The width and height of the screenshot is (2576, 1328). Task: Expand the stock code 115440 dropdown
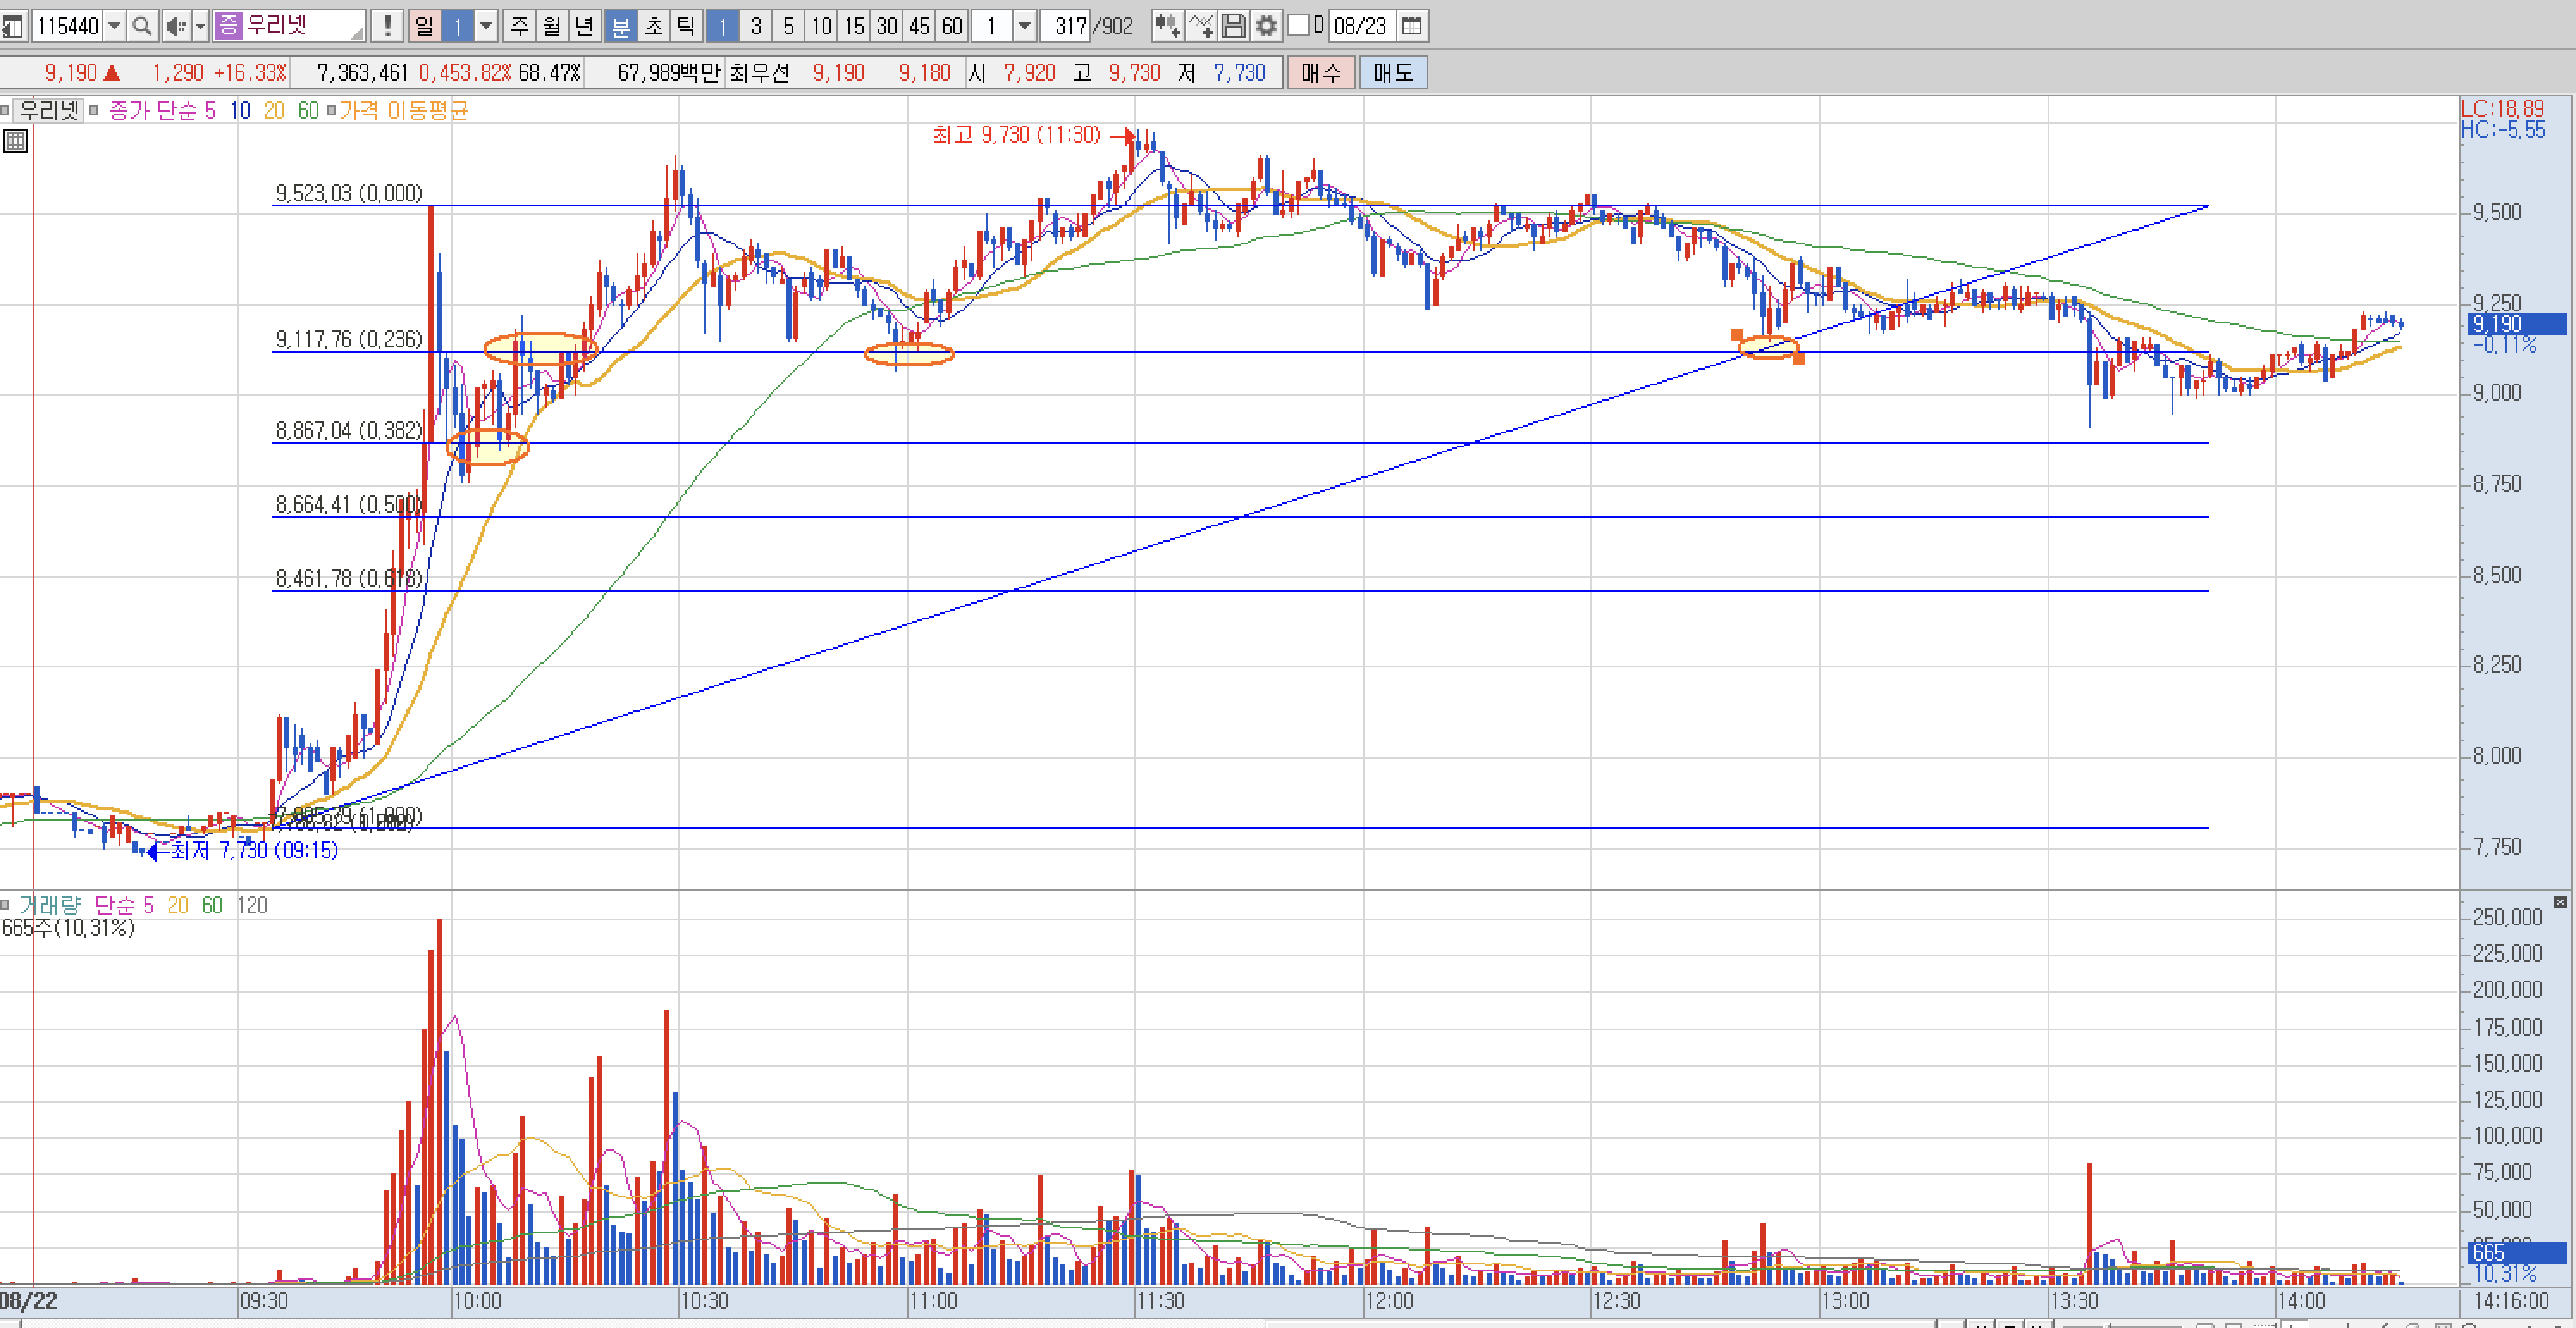[x=114, y=26]
